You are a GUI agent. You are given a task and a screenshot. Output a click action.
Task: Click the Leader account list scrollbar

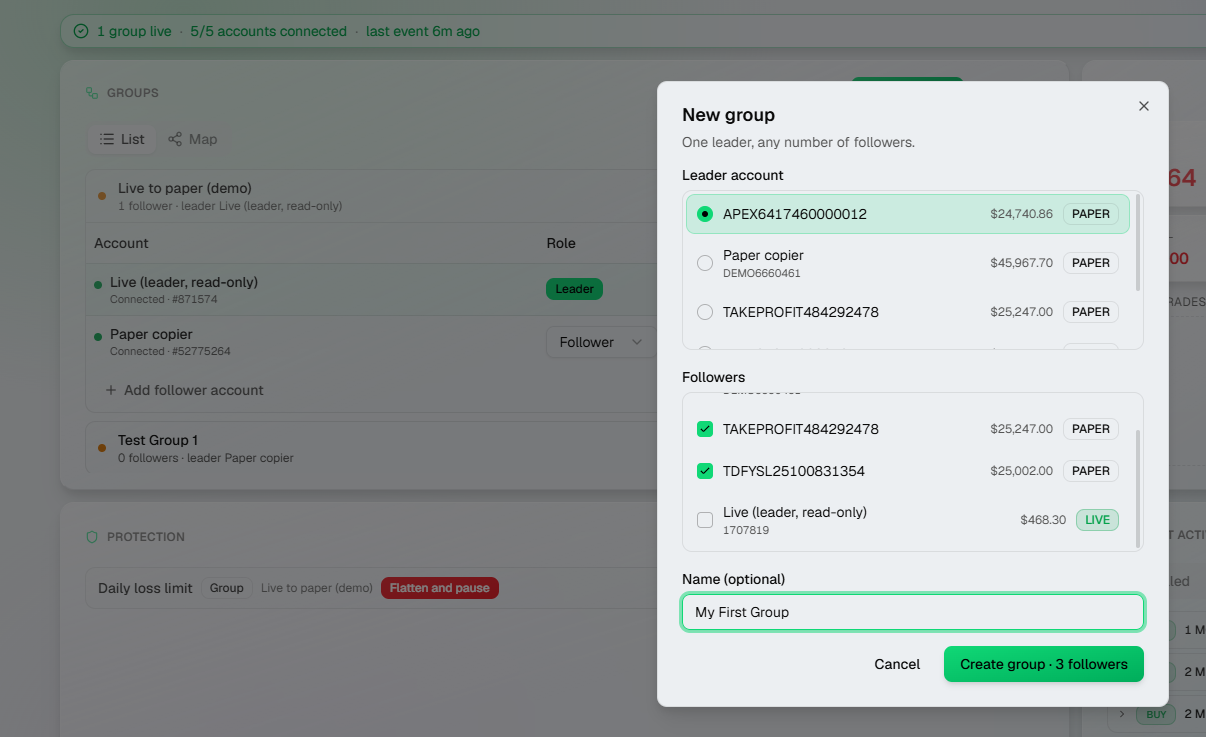[x=1138, y=244]
